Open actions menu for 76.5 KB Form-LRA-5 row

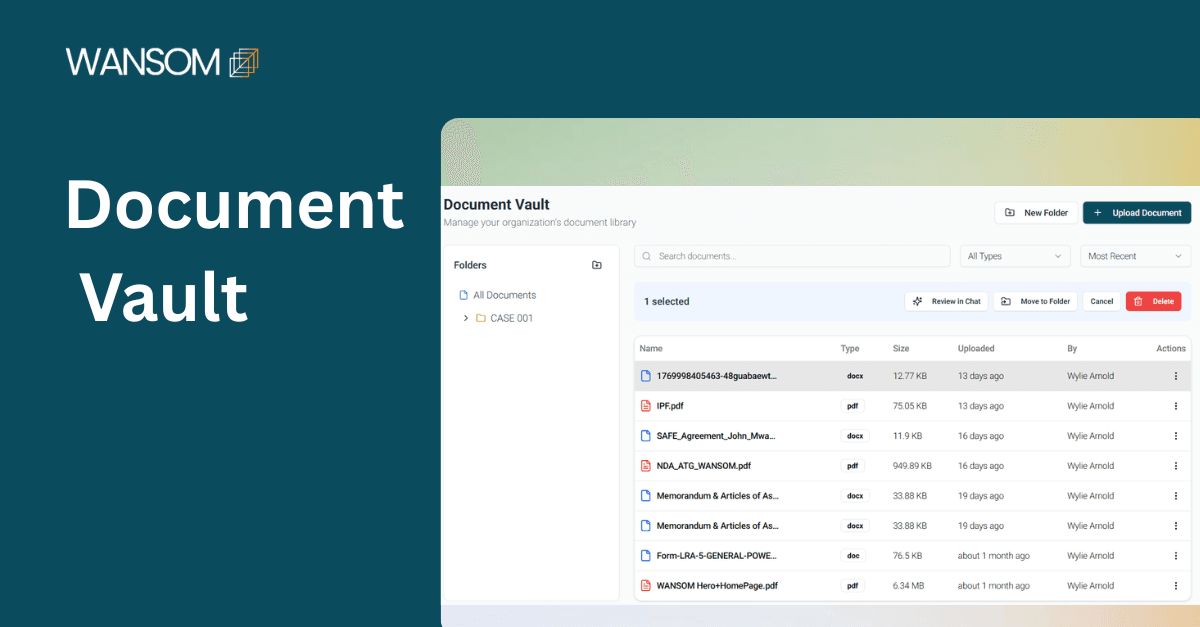1175,556
